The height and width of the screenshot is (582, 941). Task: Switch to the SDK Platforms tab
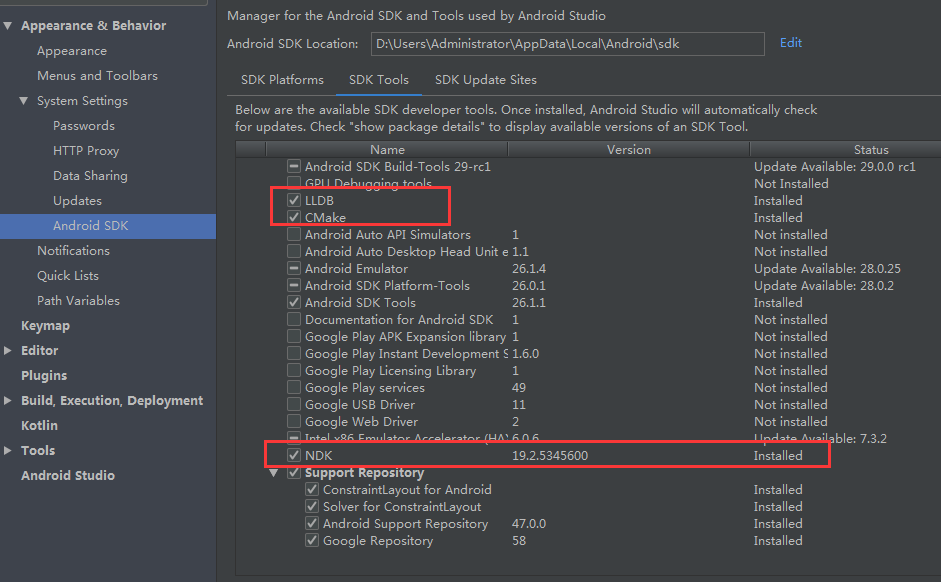(x=281, y=79)
